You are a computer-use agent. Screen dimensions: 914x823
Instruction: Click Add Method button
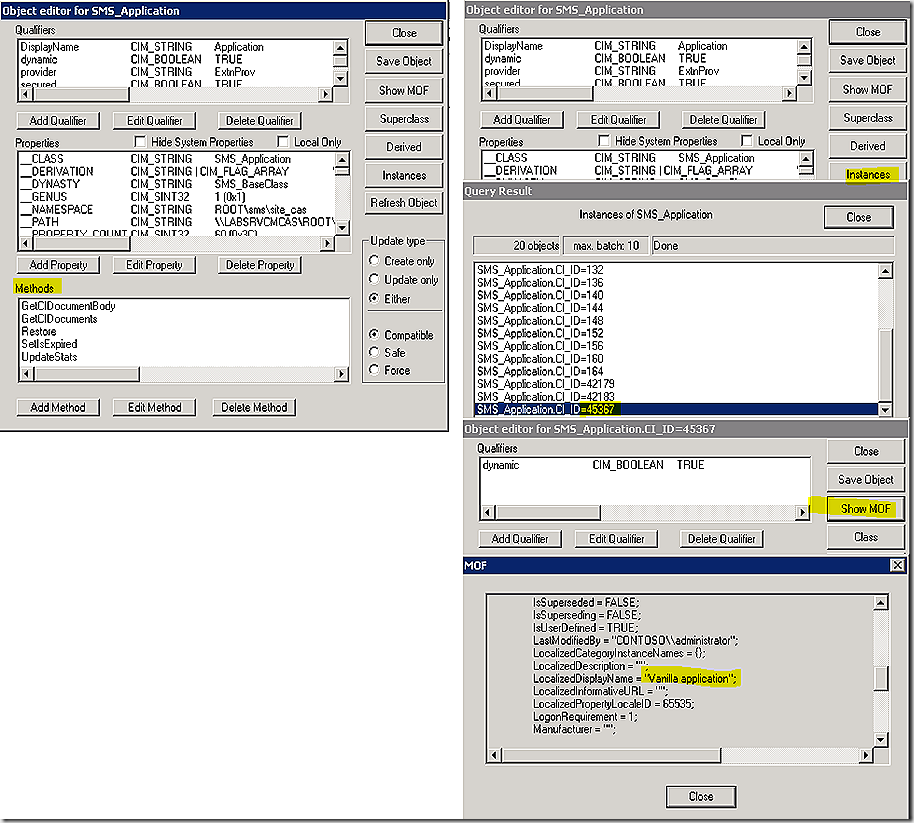click(x=58, y=407)
